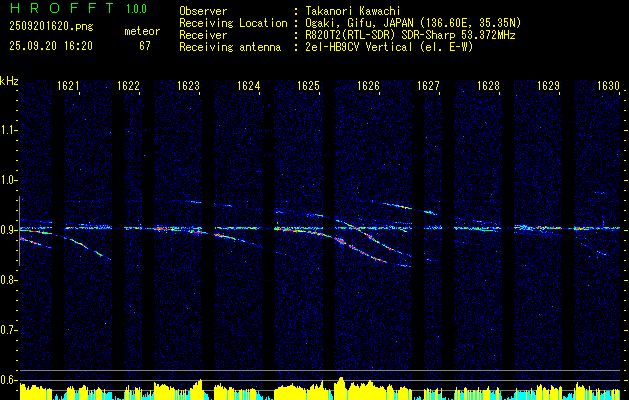Click the 0.7 kHz axis label
This screenshot has width=629, height=400.
(x=8, y=330)
